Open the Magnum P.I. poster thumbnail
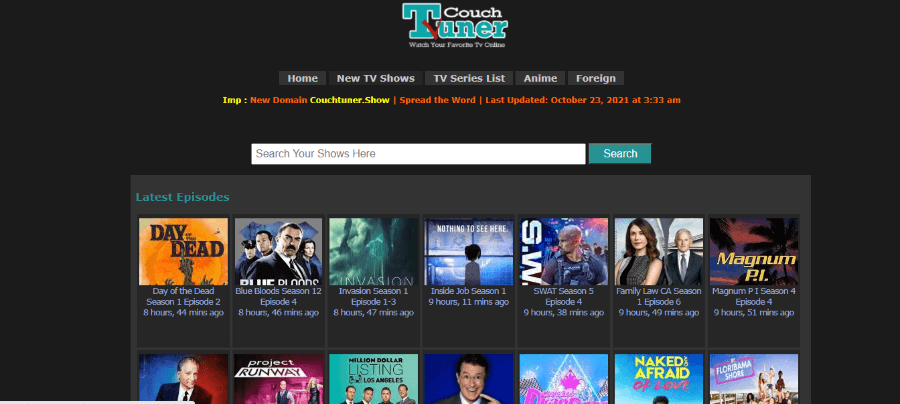900x404 pixels. pos(754,251)
